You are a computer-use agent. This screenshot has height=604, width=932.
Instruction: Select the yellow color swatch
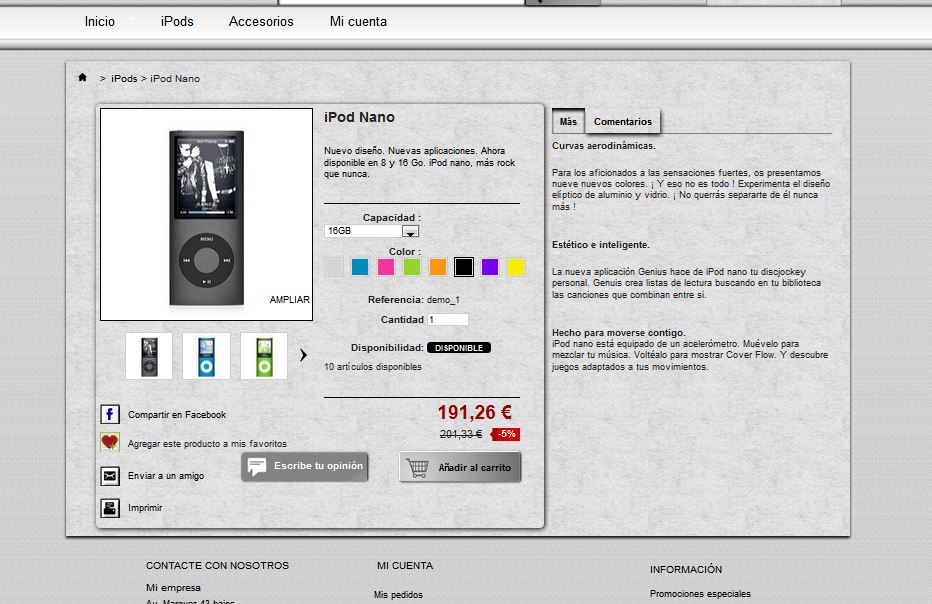[x=516, y=267]
